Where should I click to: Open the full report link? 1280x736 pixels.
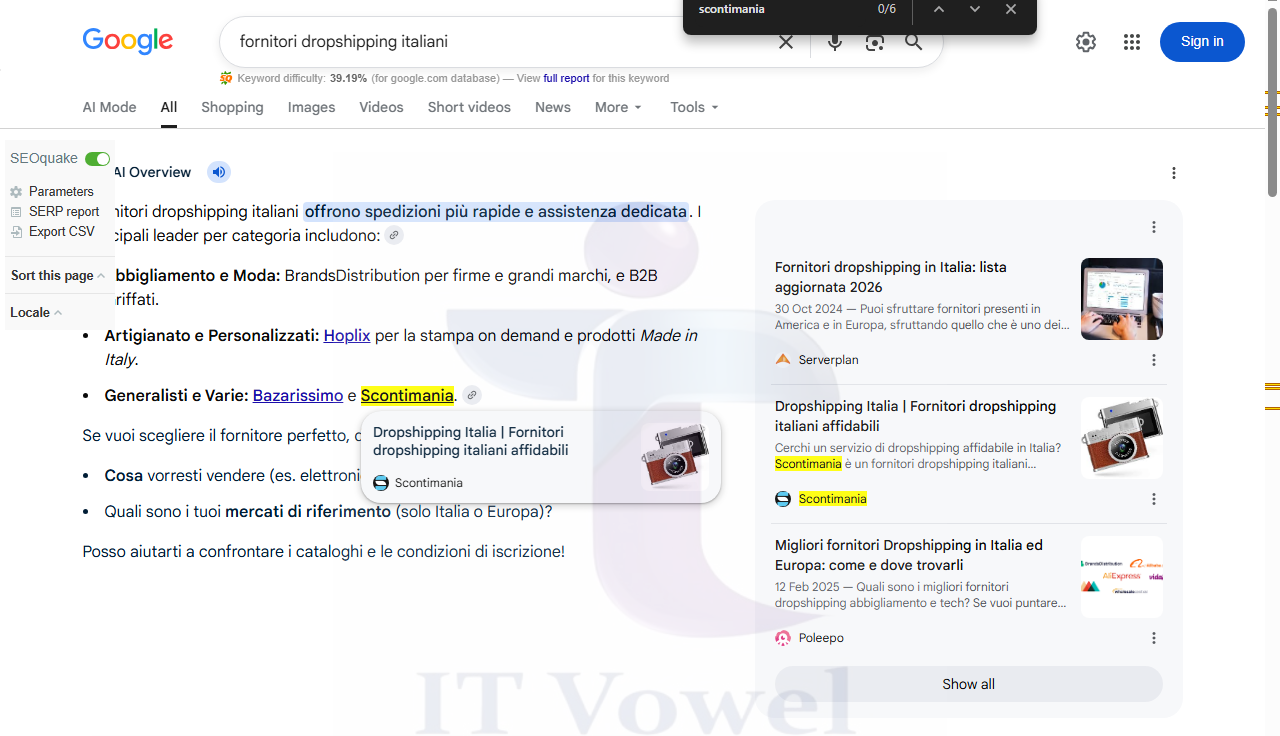566,78
